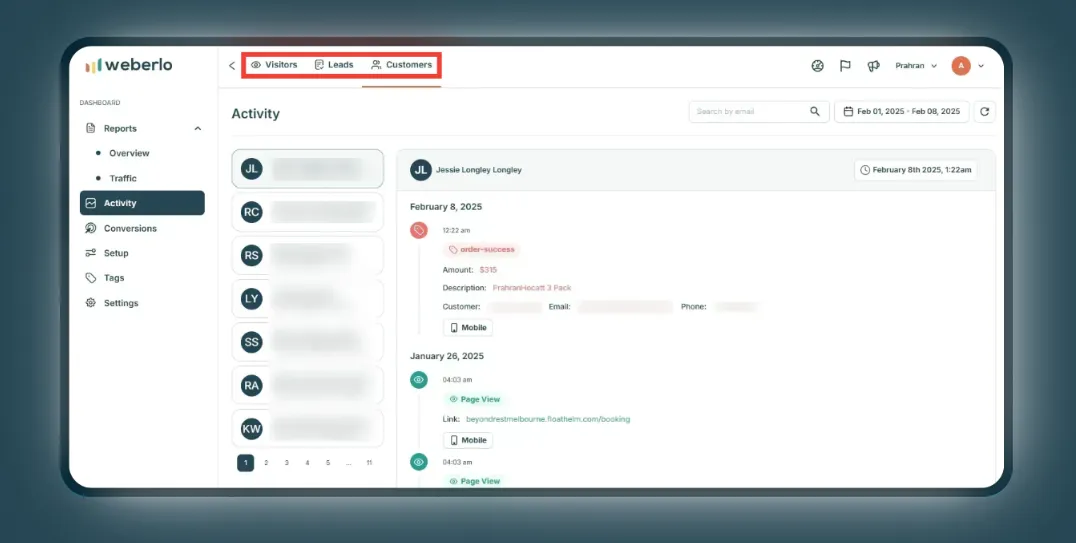This screenshot has width=1076, height=543.
Task: Click the February 8th 2025, 1:22am timestamp badge
Action: (x=916, y=170)
